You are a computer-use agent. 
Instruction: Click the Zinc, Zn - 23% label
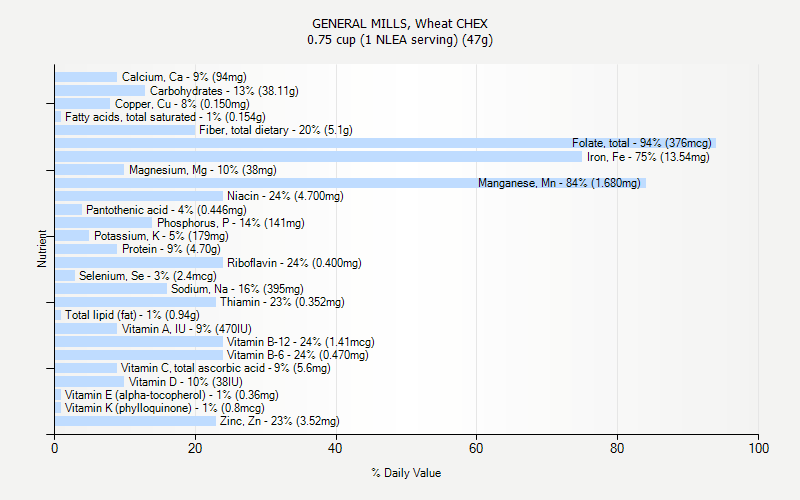[280, 421]
